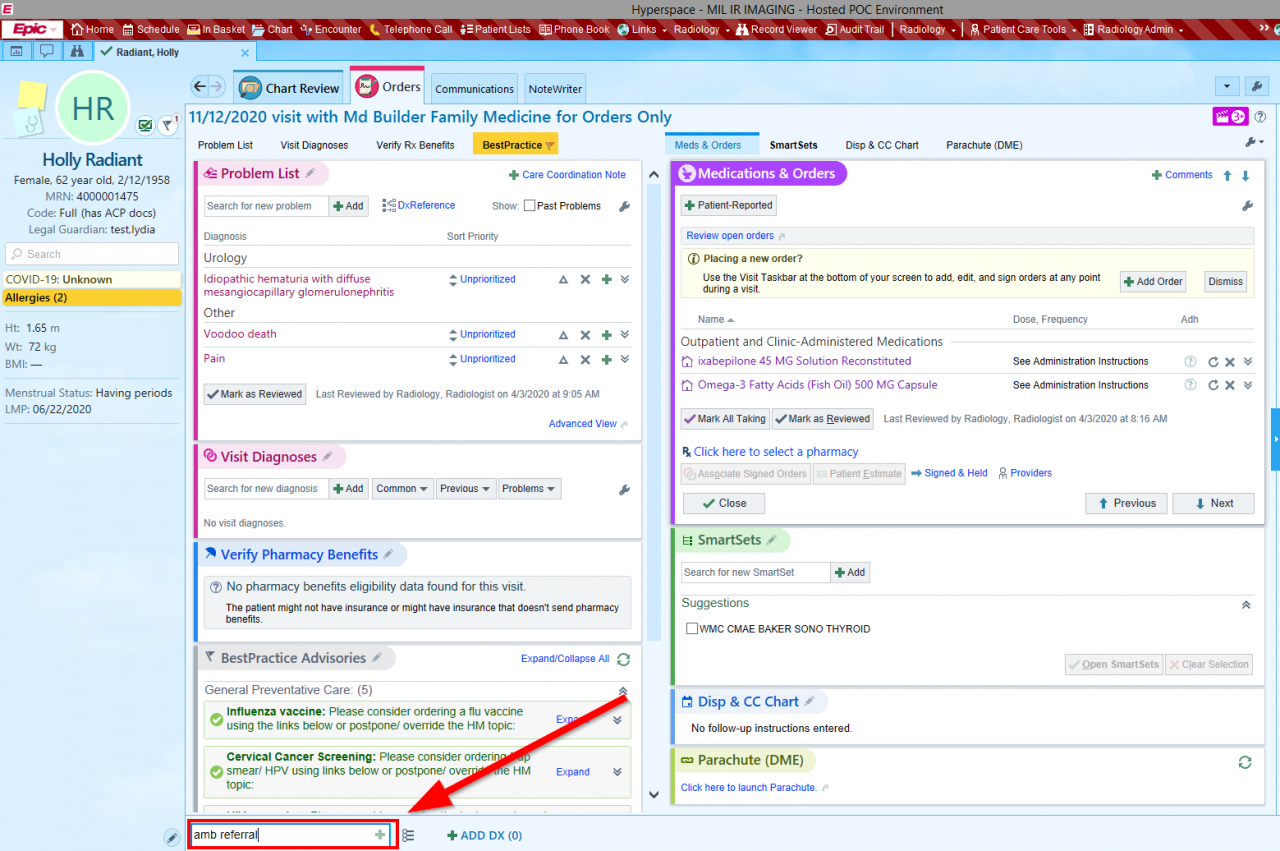Click the pencil icon next to Visit Diagnoses
The image size is (1280, 851).
point(326,456)
